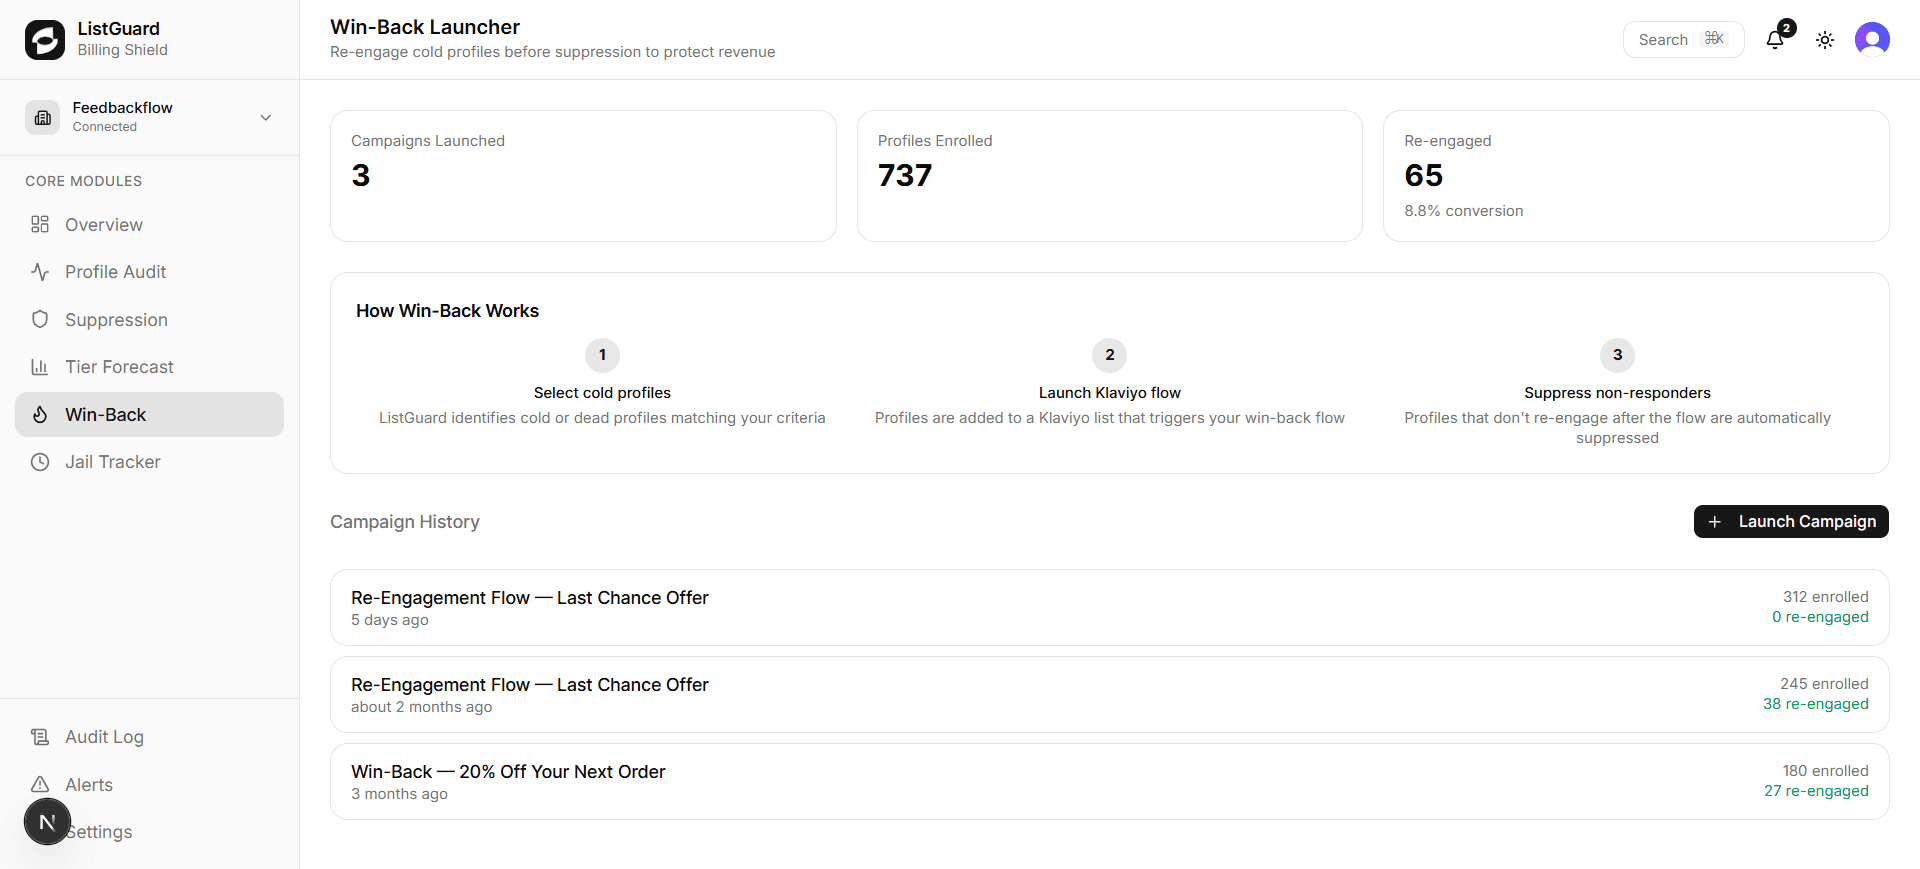Screen dimensions: 1920x869
Task: Open the Win-Back 20% Off campaign
Action: tap(1109, 782)
